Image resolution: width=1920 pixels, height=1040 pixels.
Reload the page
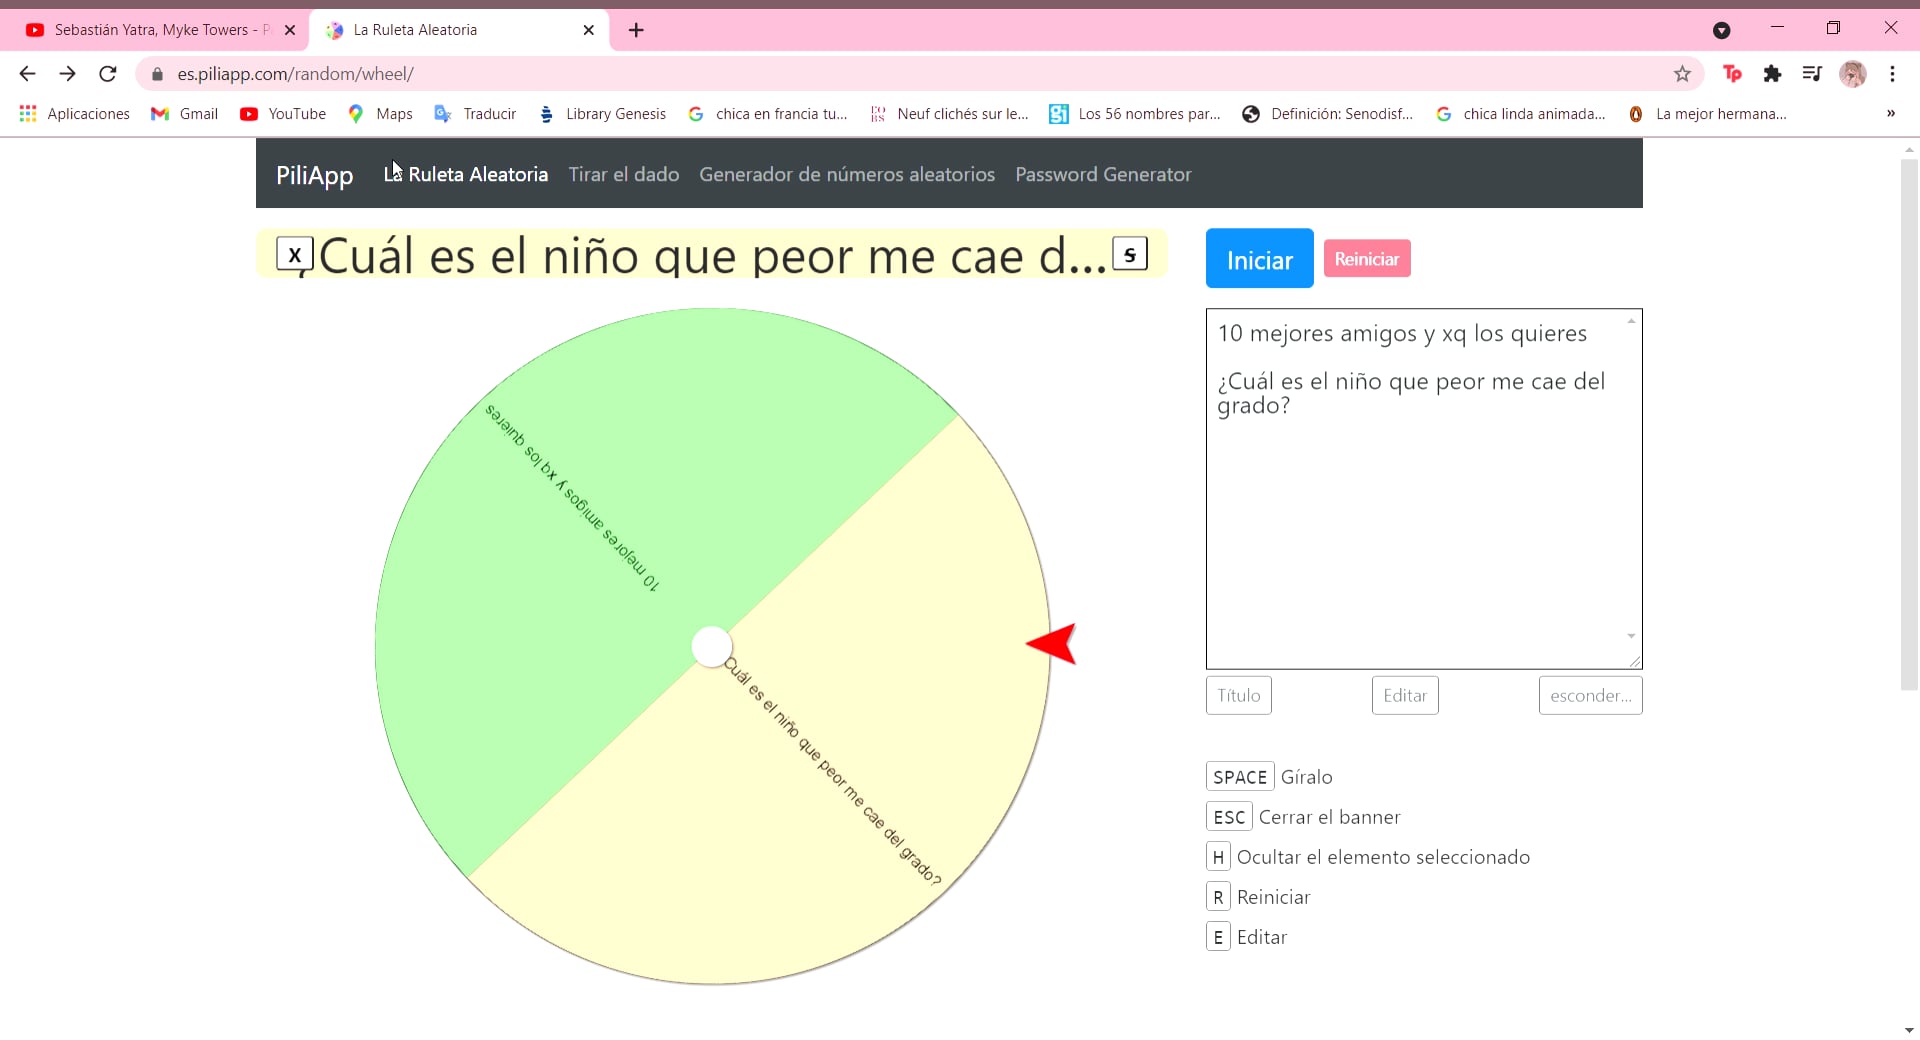(x=107, y=73)
